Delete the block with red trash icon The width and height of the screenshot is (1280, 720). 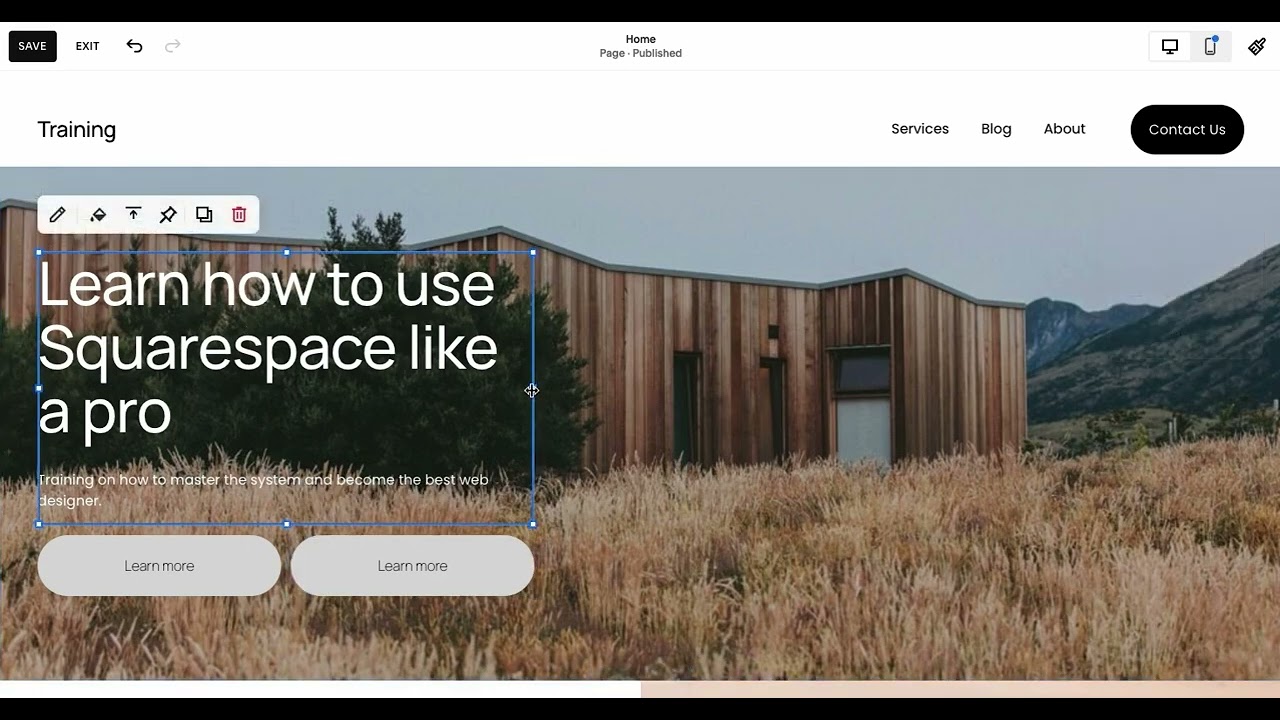[x=239, y=215]
